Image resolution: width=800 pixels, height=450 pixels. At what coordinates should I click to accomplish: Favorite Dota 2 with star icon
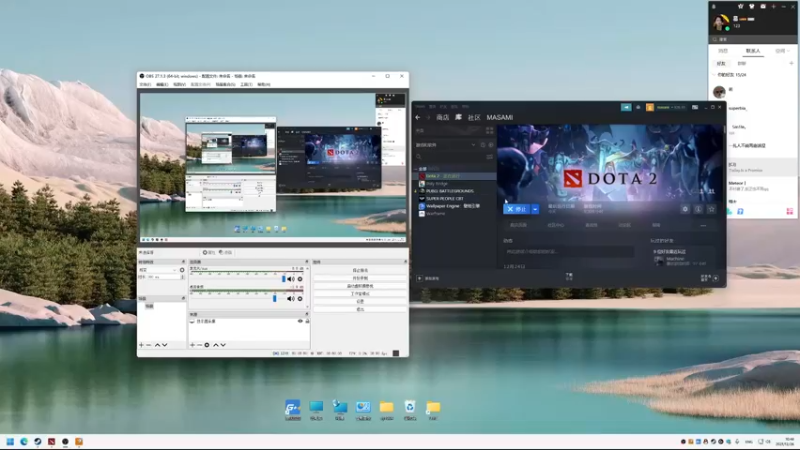click(712, 209)
